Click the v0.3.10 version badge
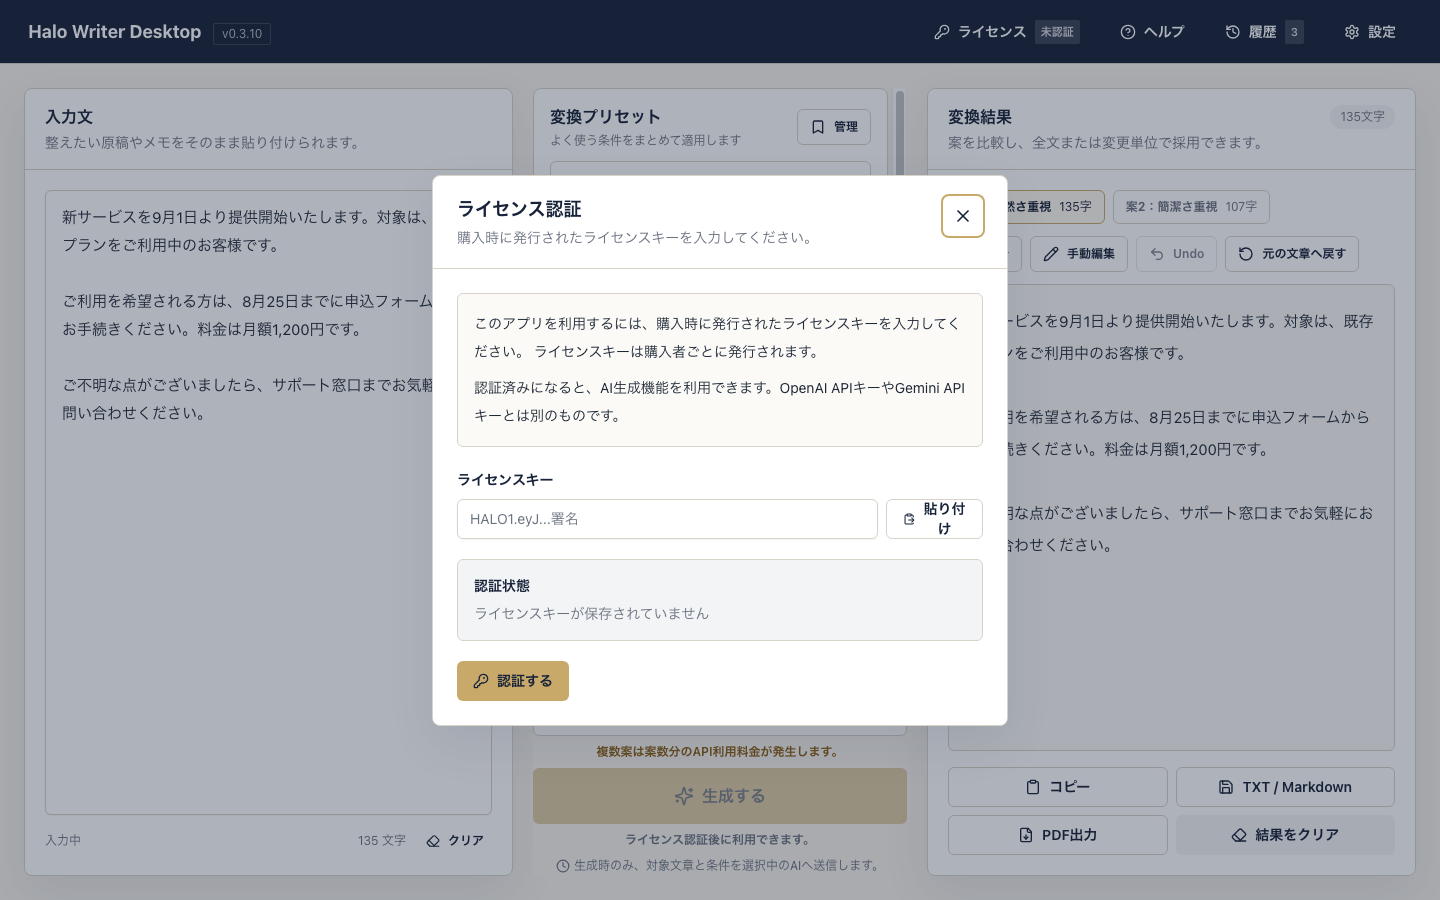 [242, 33]
